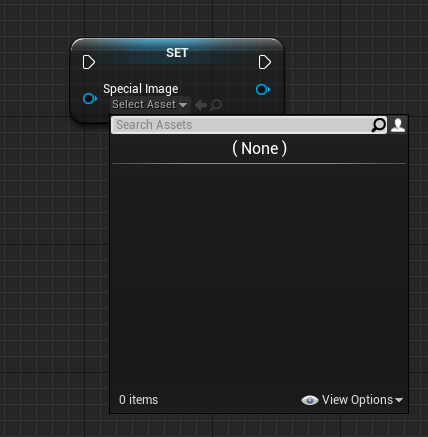Click the eye icon next to View Options
428x437 pixels.
[x=310, y=400]
